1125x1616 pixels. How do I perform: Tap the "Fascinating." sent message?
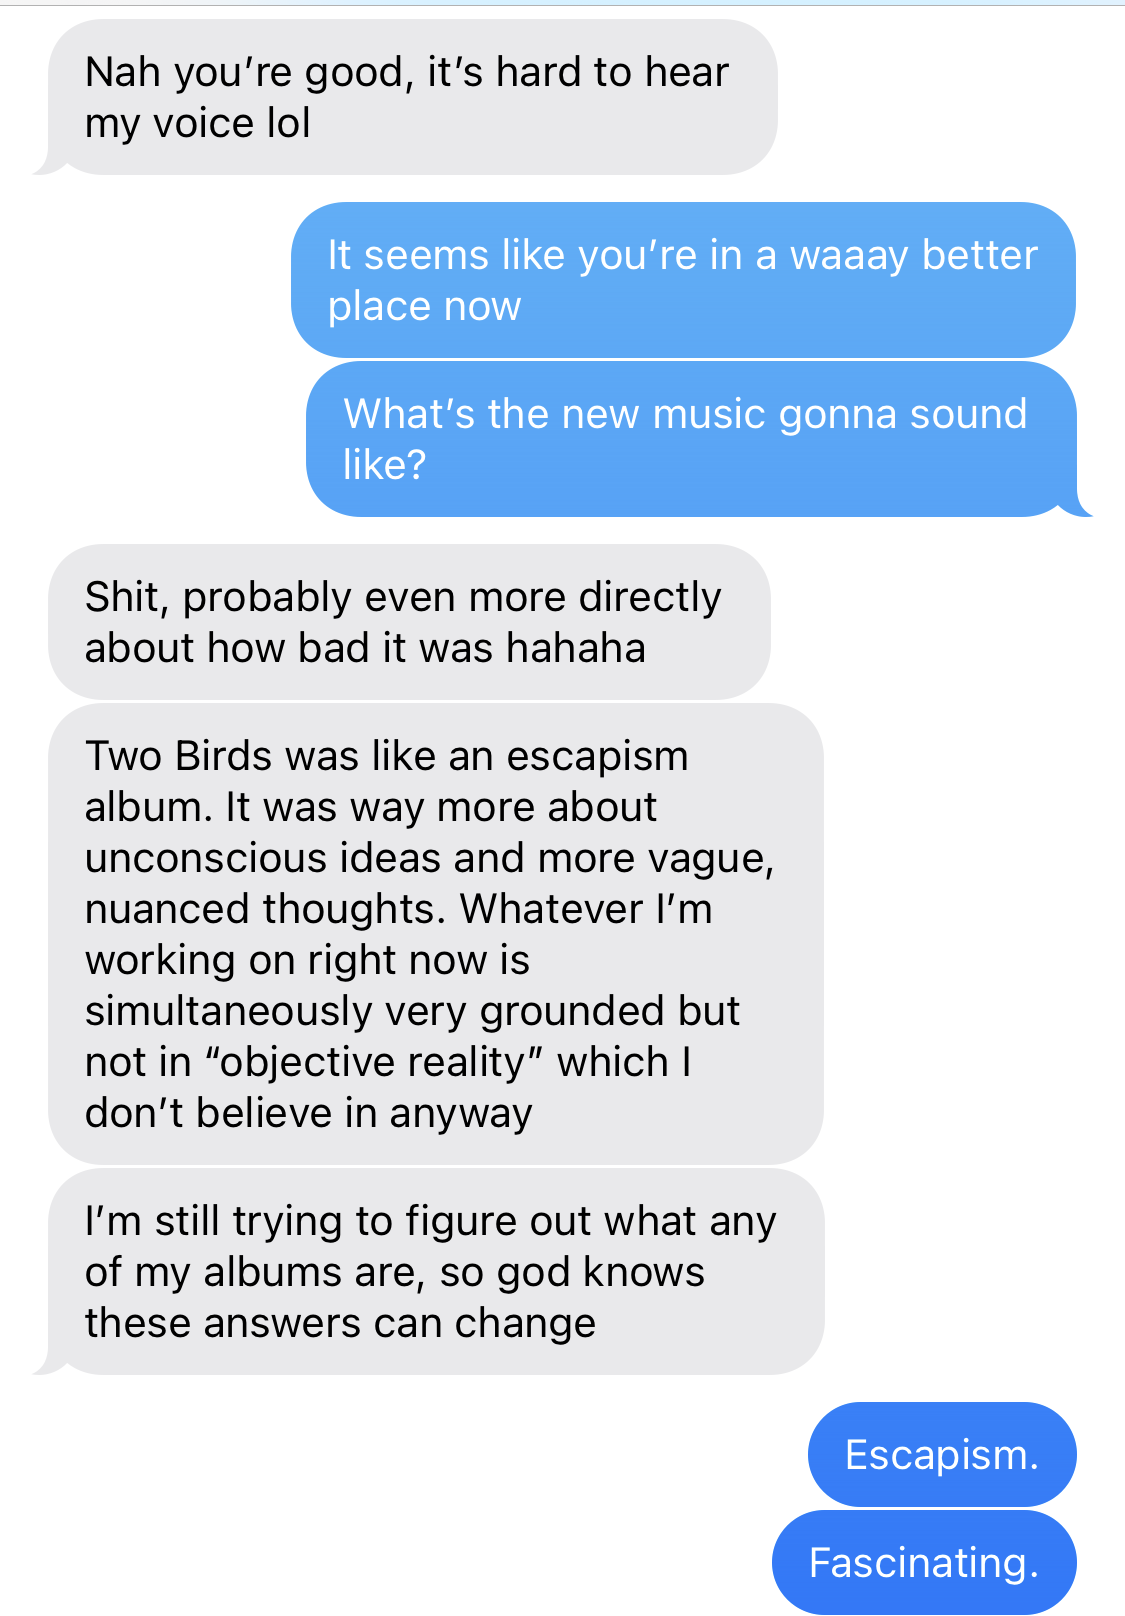[924, 1562]
